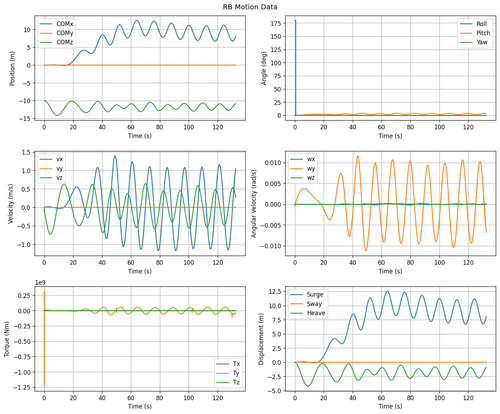Click the Ty torque legend entry
Screen dimensions: 500x414
[x=228, y=373]
